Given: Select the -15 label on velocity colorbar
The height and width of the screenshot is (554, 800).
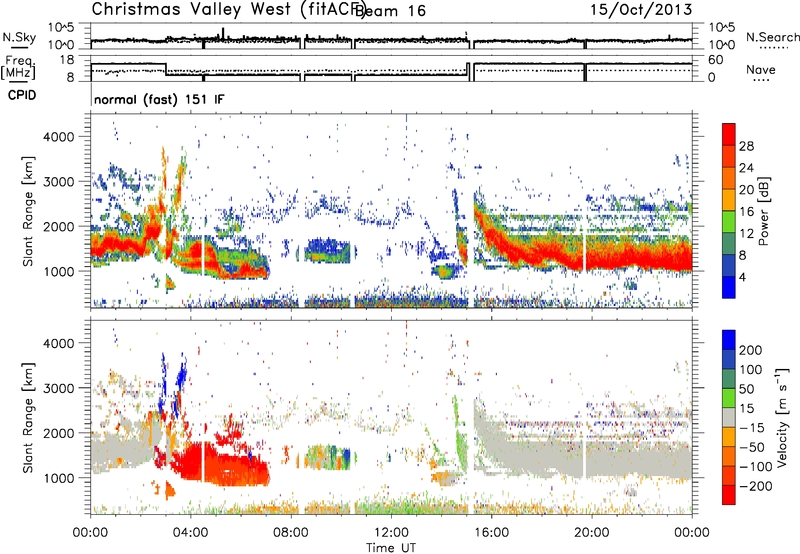Looking at the screenshot, I should [x=752, y=428].
